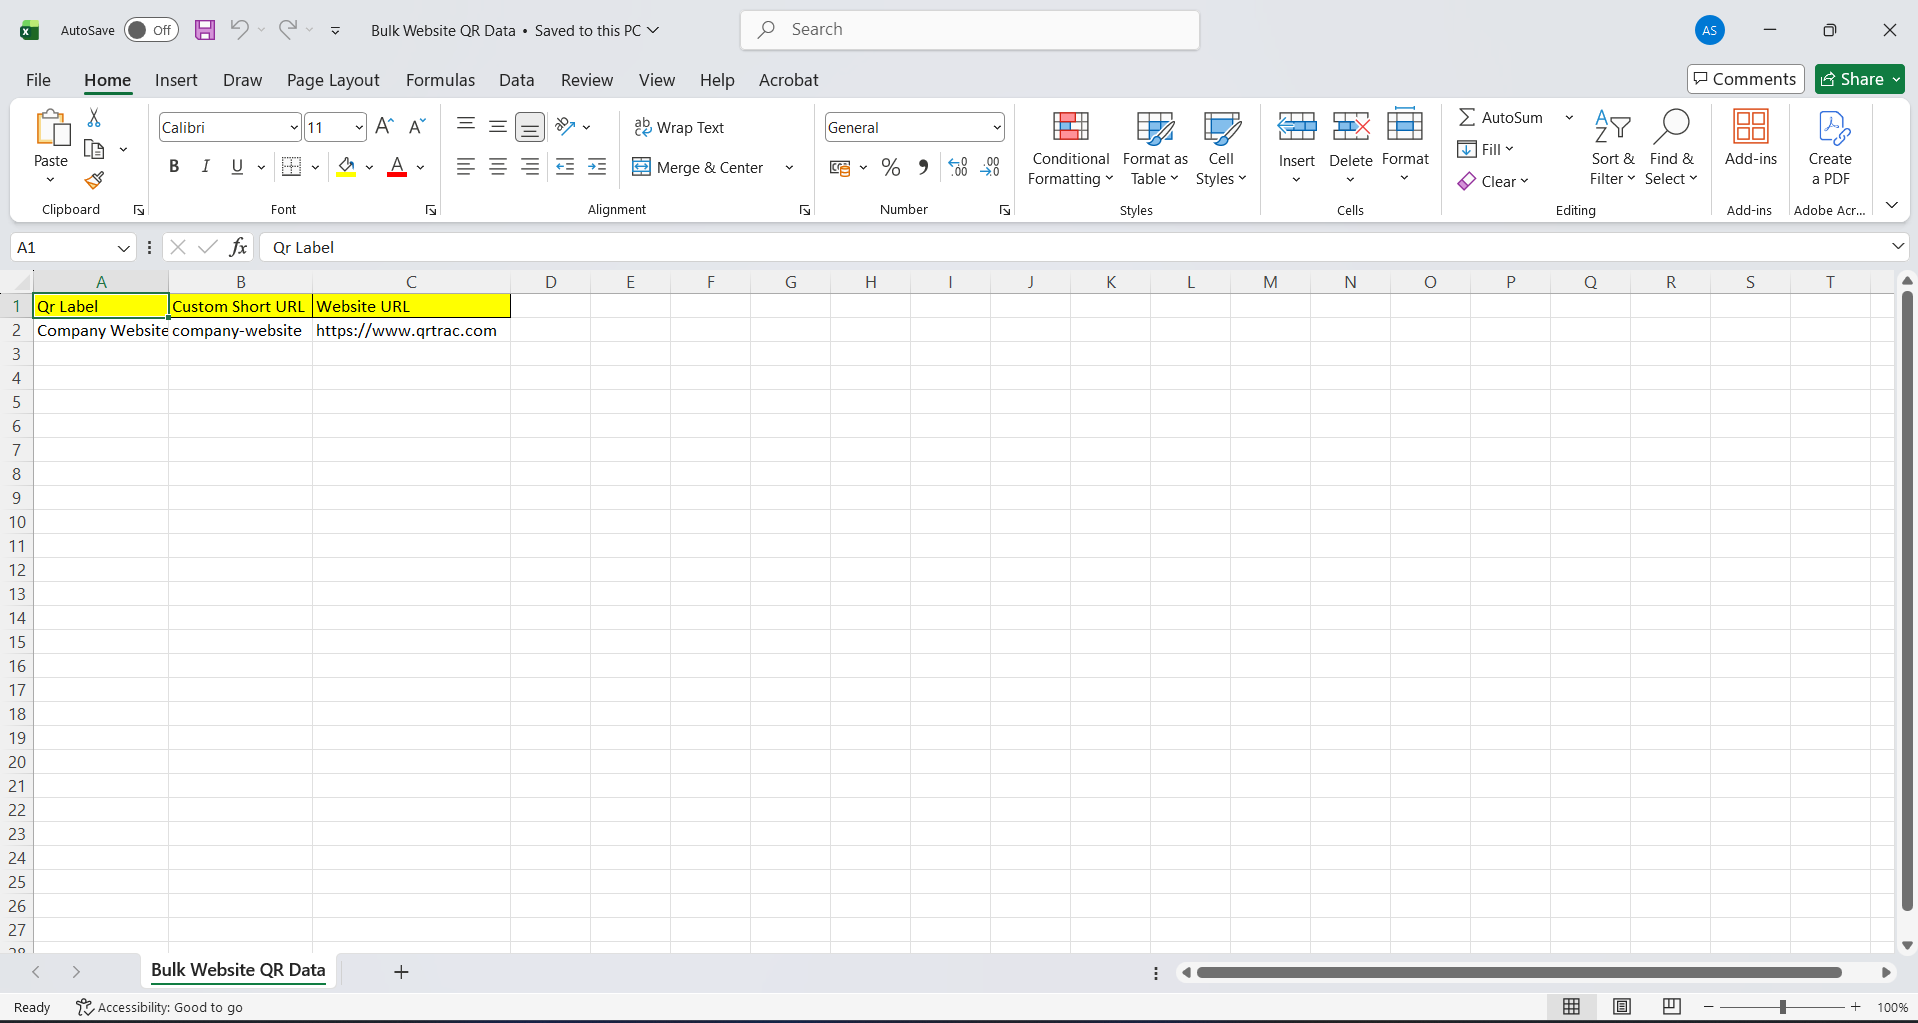The height and width of the screenshot is (1023, 1918).
Task: Click the Increase Decimal icon
Action: (957, 167)
